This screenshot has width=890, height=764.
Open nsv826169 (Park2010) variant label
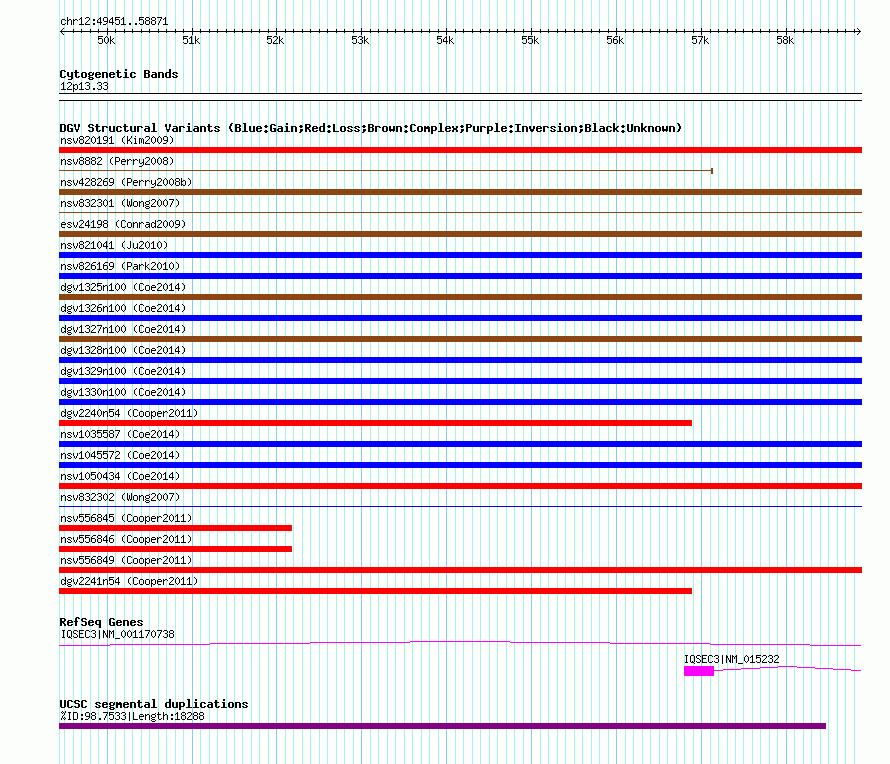tap(120, 266)
